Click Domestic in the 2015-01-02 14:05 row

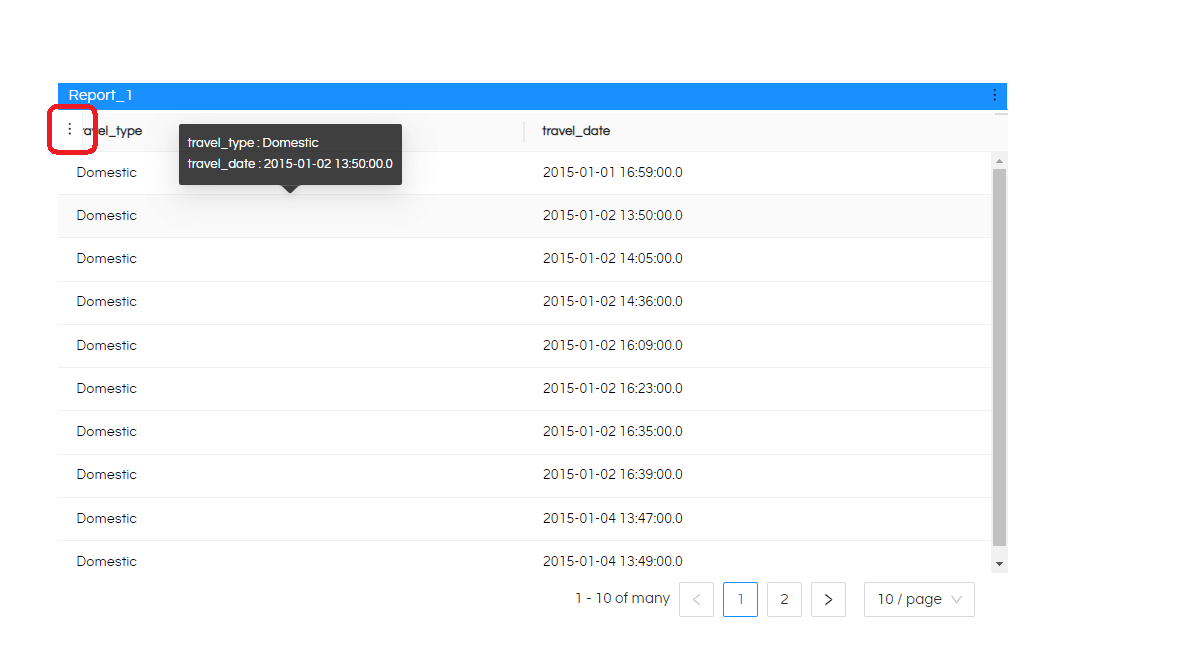coord(107,259)
